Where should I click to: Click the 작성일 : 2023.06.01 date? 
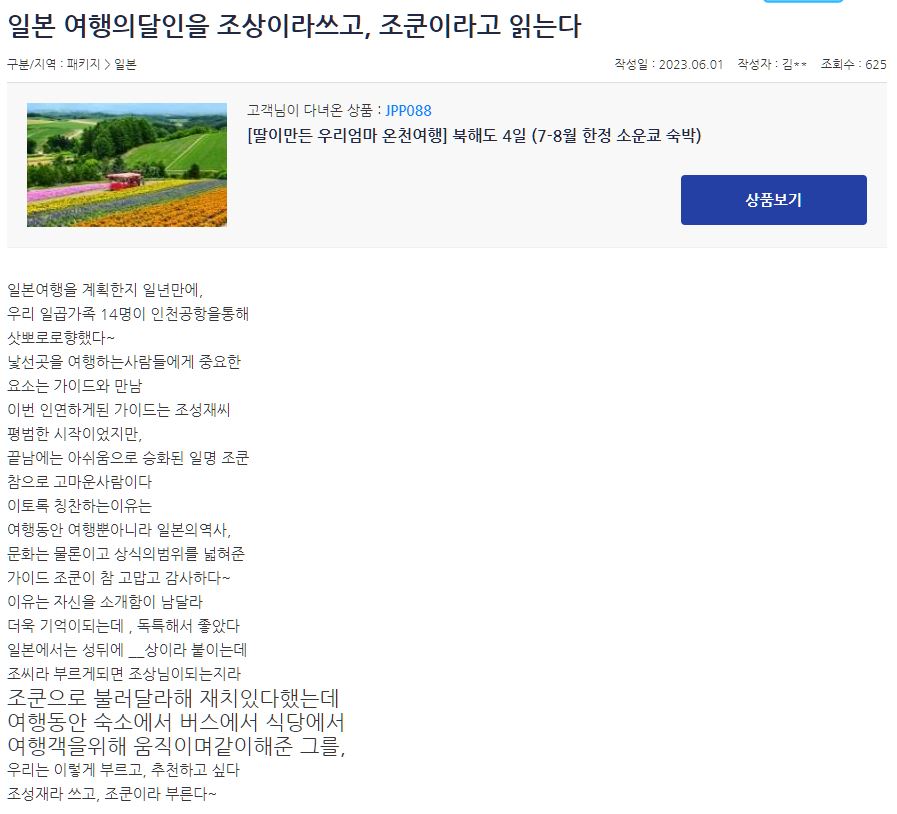coord(669,64)
